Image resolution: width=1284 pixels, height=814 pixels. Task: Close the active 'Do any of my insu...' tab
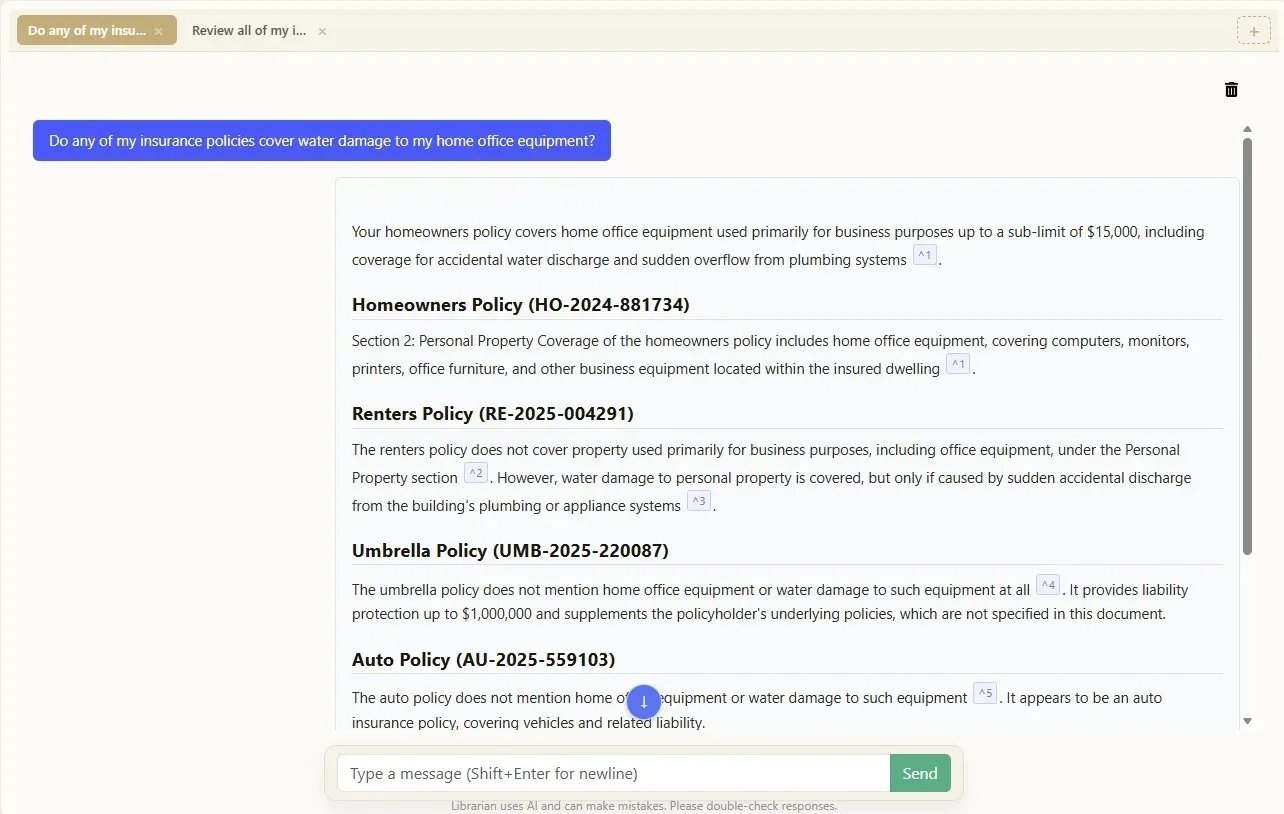click(x=158, y=30)
